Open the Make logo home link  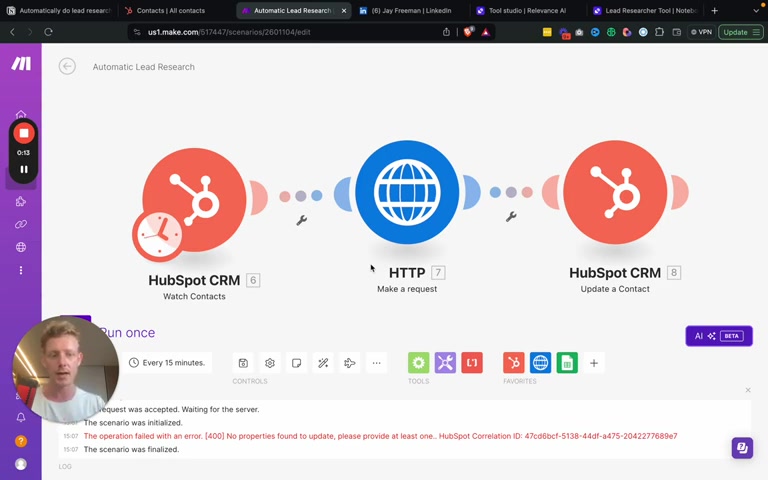pos(21,63)
